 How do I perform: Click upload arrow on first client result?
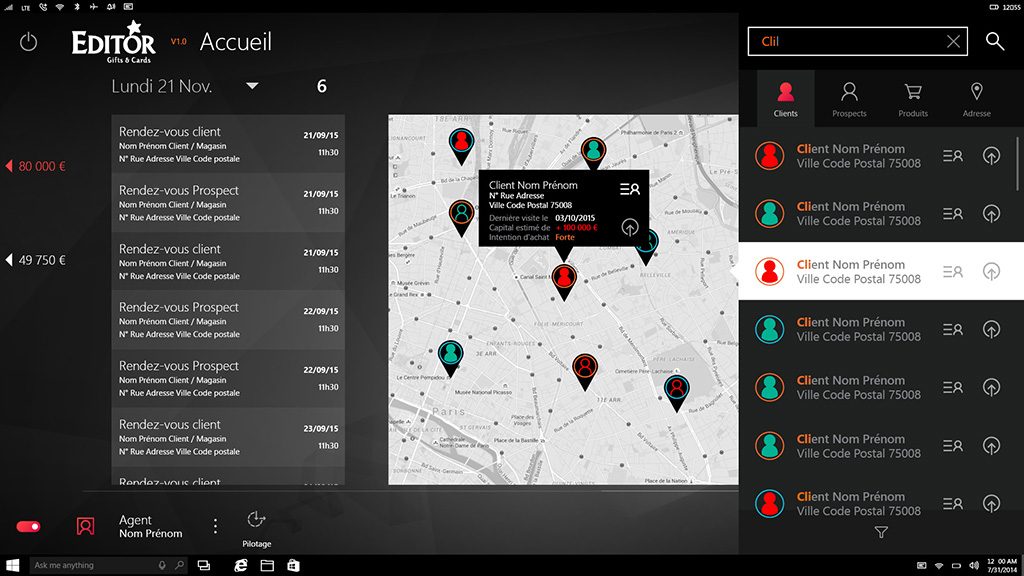tap(991, 156)
